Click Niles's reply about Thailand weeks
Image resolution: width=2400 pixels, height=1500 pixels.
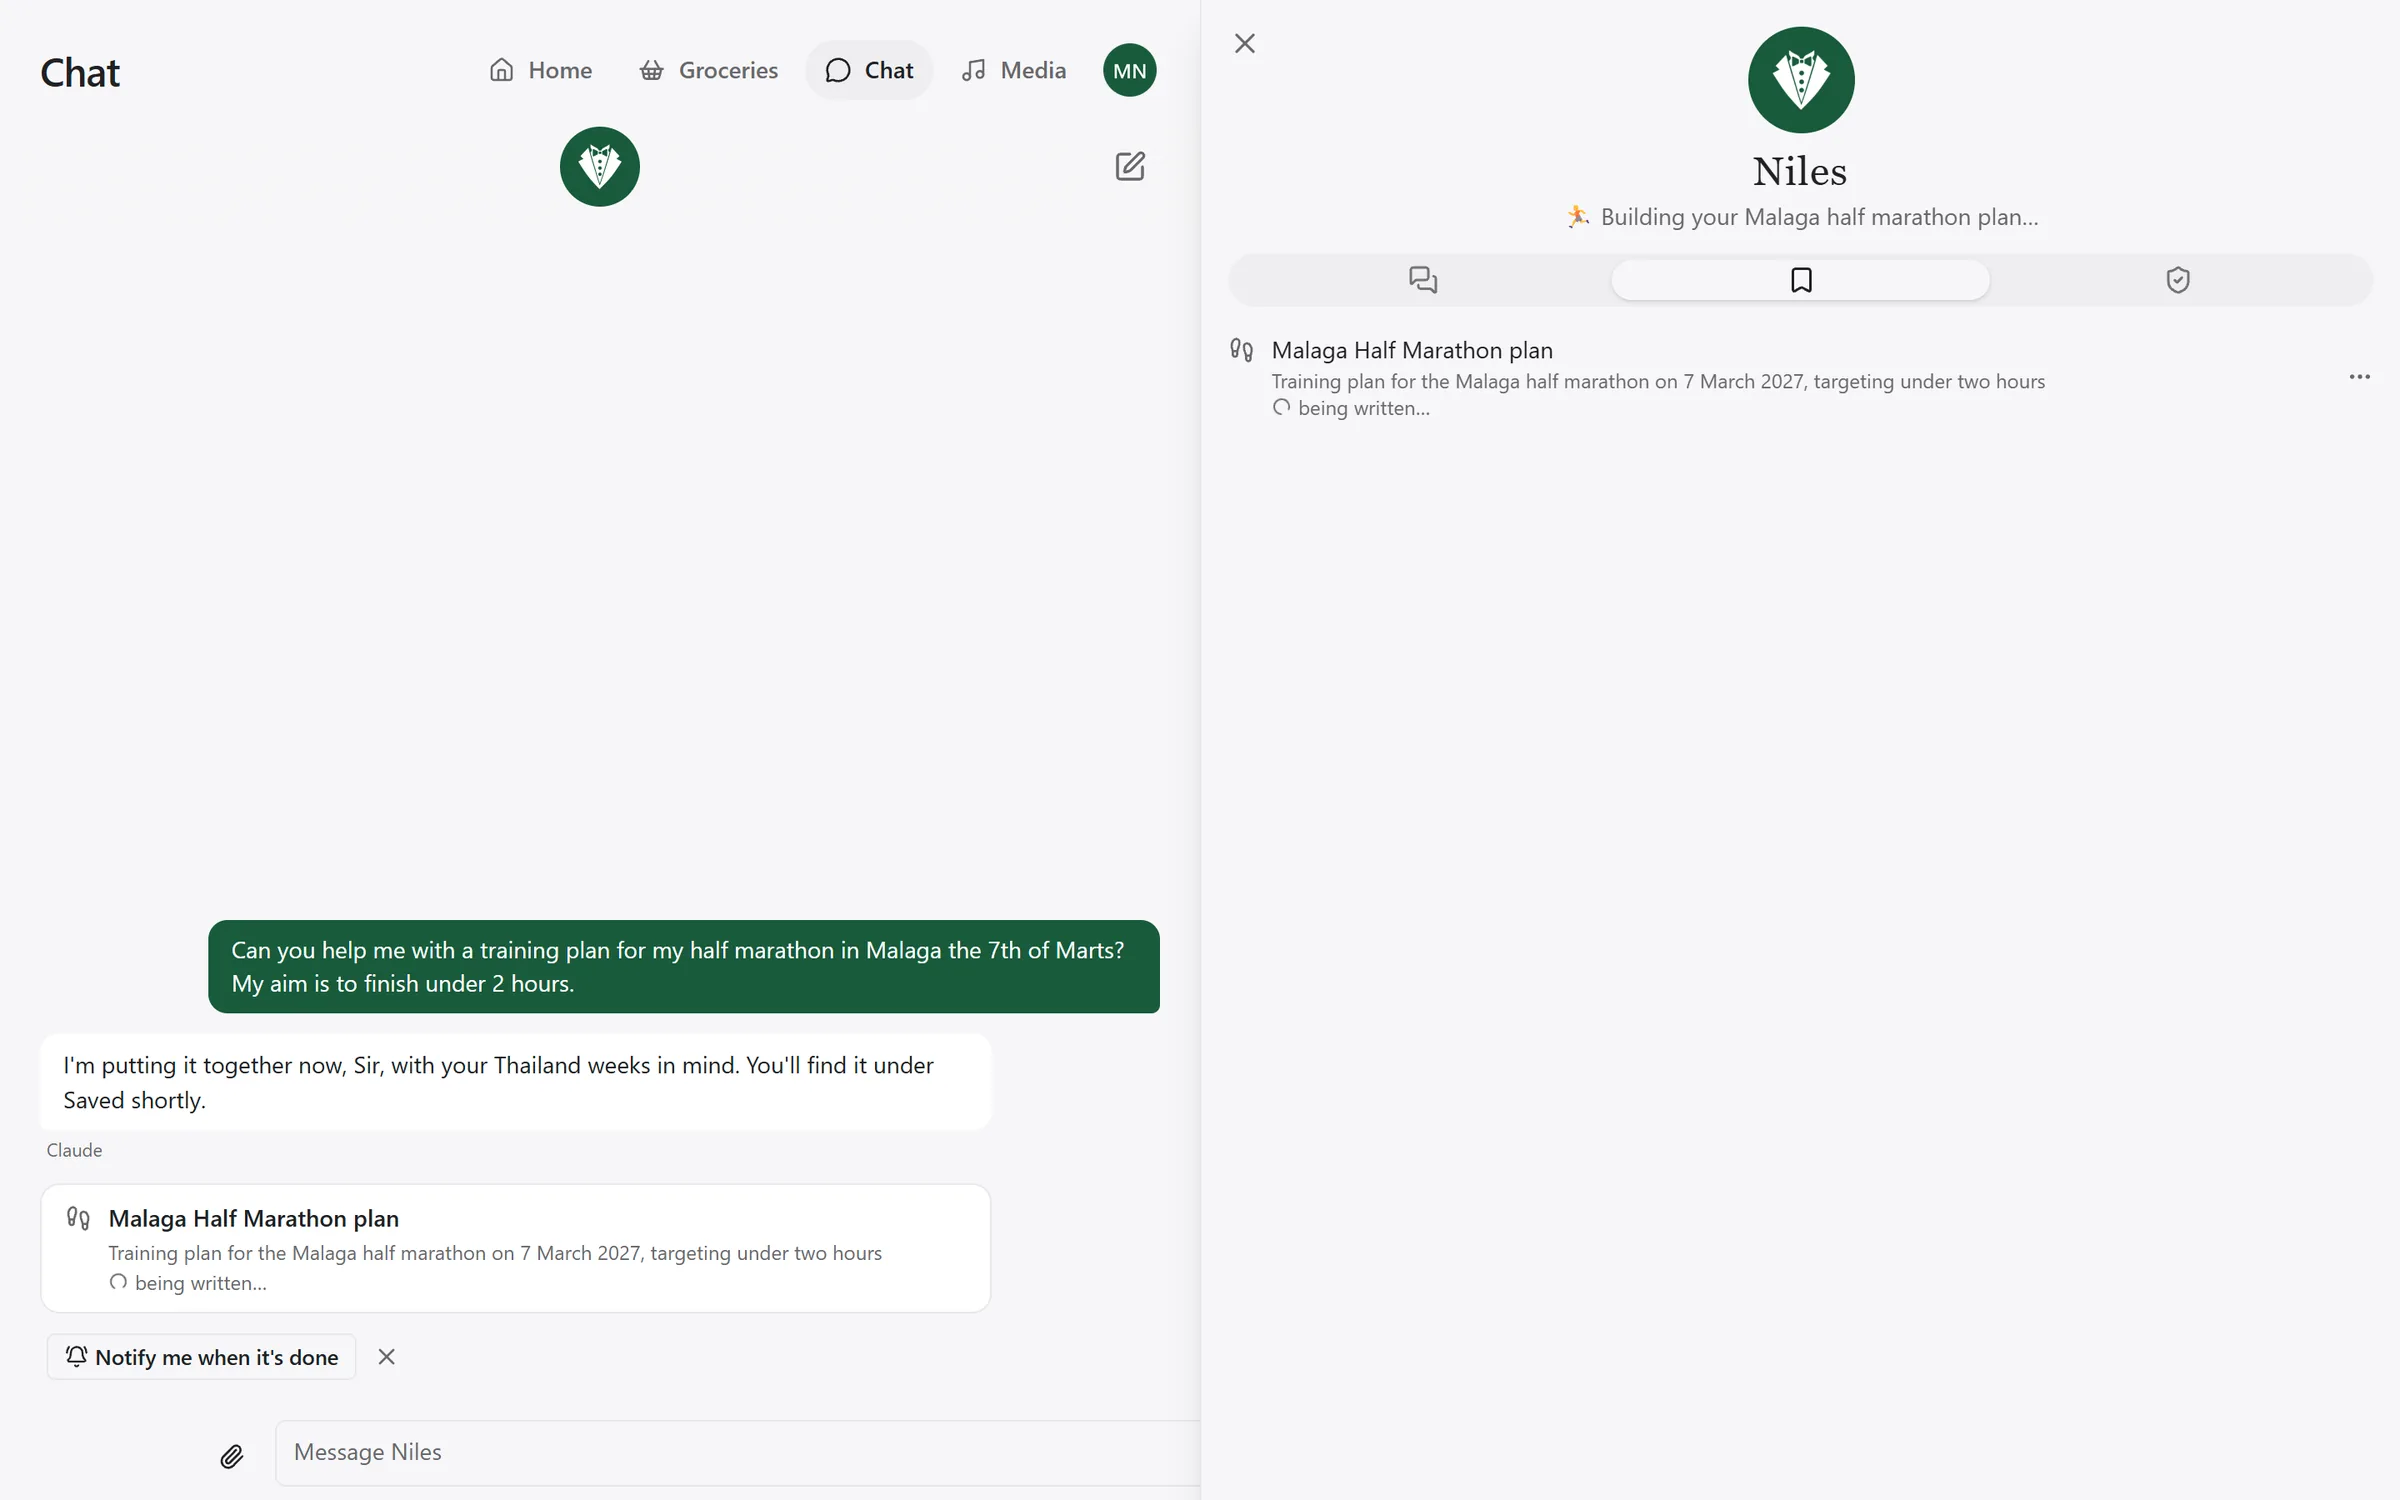point(516,1083)
